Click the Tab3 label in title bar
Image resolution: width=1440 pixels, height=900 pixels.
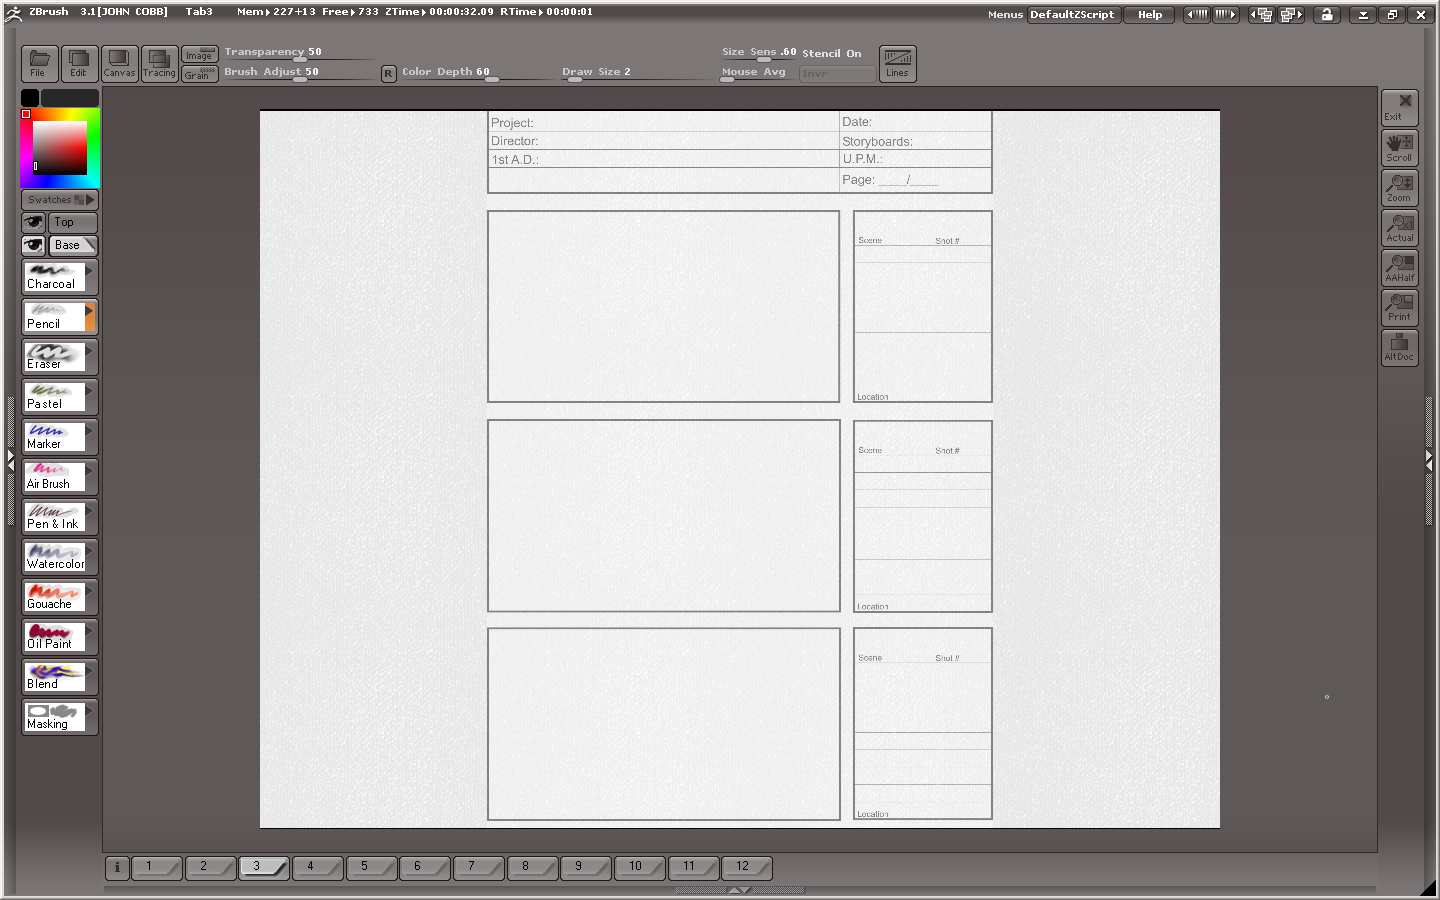pyautogui.click(x=199, y=12)
